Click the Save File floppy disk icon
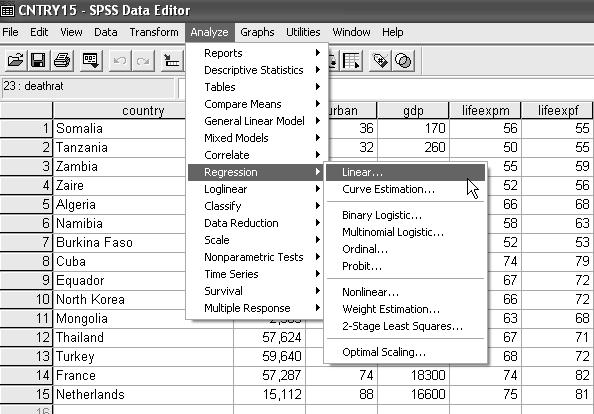The image size is (594, 414). tap(38, 61)
